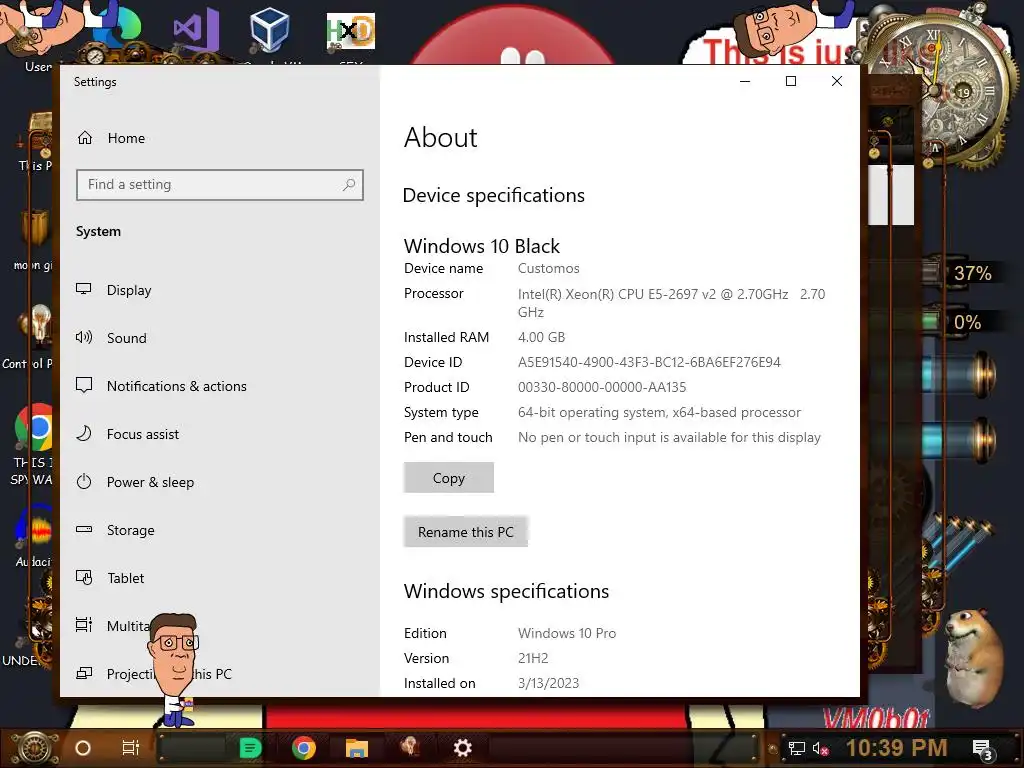Image resolution: width=1024 pixels, height=768 pixels.
Task: Click the Edition value Windows 10 Pro
Action: click(x=567, y=633)
